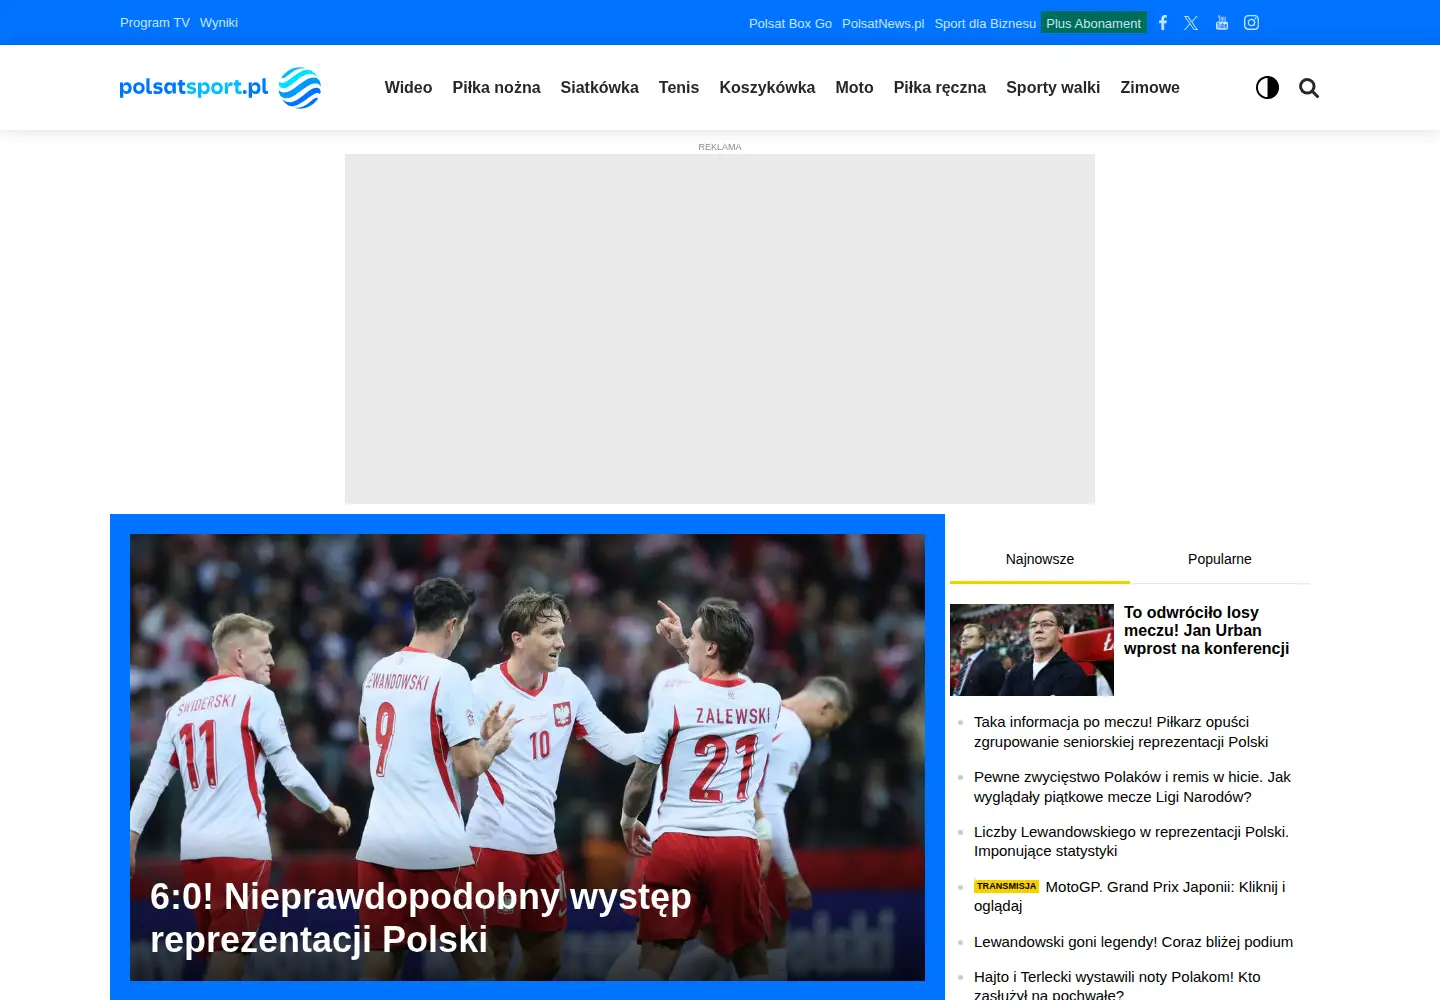The width and height of the screenshot is (1440, 1000).
Task: Click the polsatsport.pl logo
Action: pyautogui.click(x=220, y=88)
